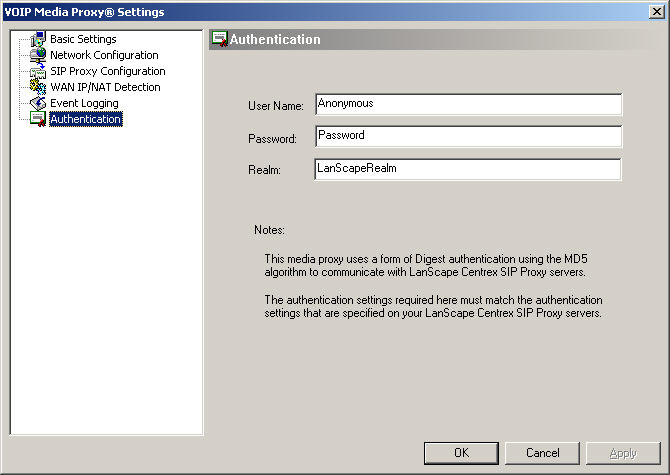Click the WAN IP/NAT Detection gears icon
The height and width of the screenshot is (475, 670).
pyautogui.click(x=38, y=87)
